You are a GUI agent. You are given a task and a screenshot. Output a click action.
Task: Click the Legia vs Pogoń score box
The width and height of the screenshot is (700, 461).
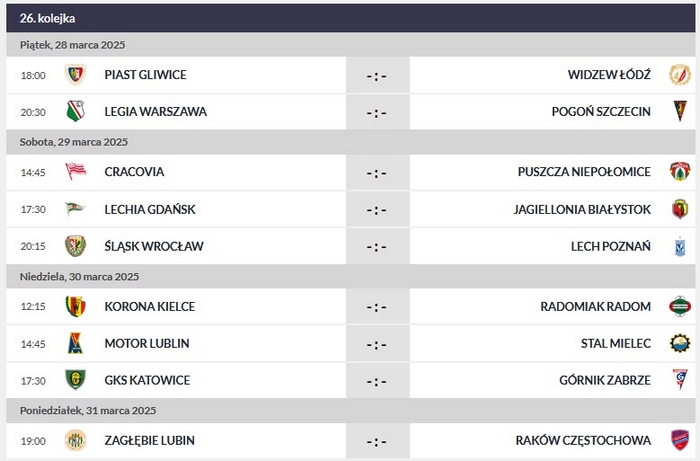[x=376, y=111]
